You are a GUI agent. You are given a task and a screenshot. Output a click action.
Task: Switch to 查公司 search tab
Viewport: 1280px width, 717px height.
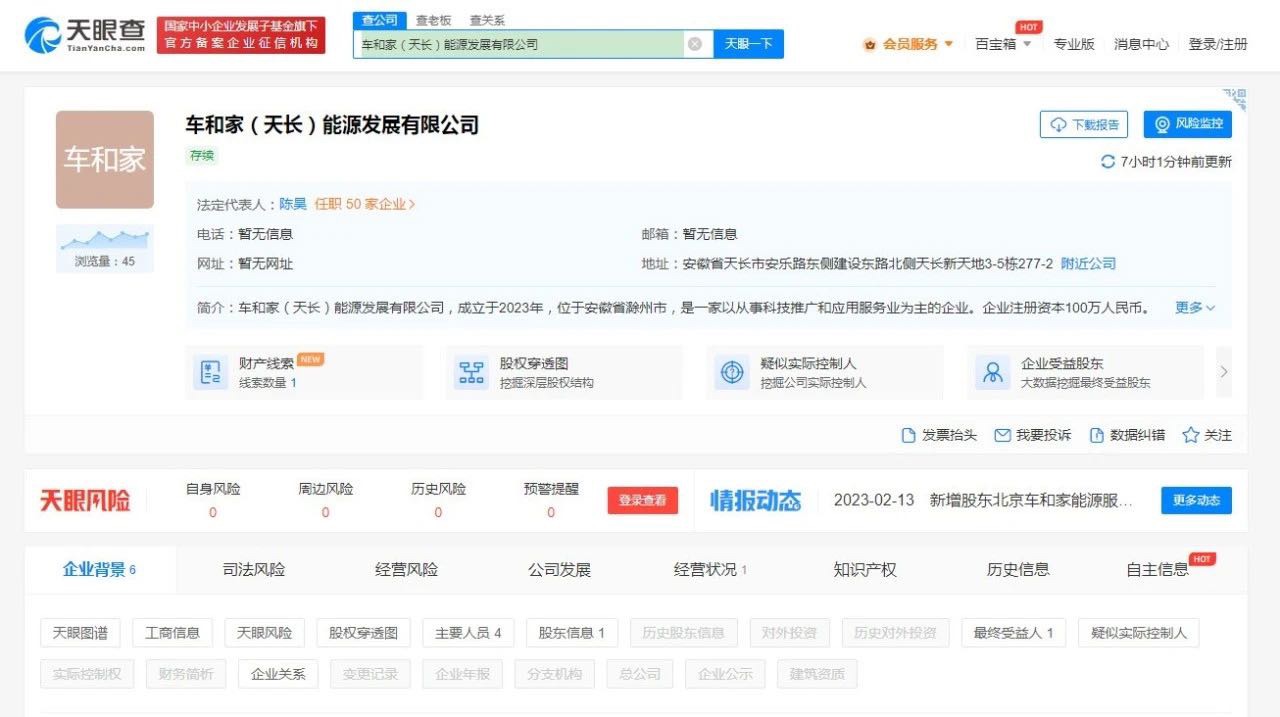(379, 20)
